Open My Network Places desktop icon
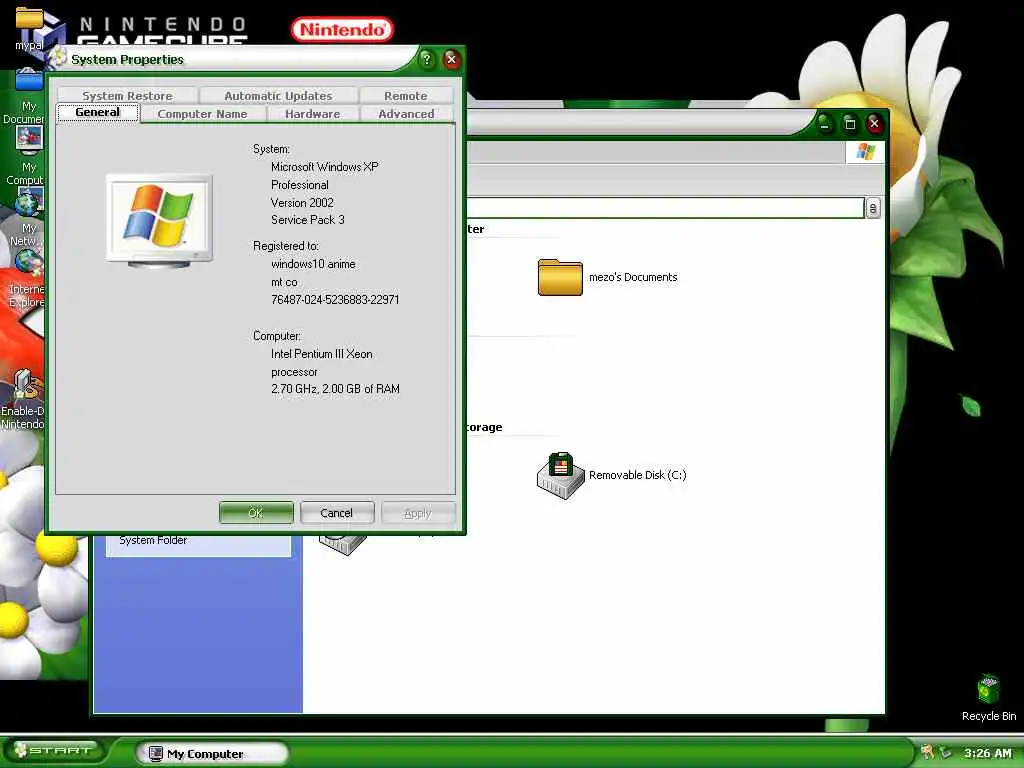This screenshot has width=1024, height=768. (27, 217)
